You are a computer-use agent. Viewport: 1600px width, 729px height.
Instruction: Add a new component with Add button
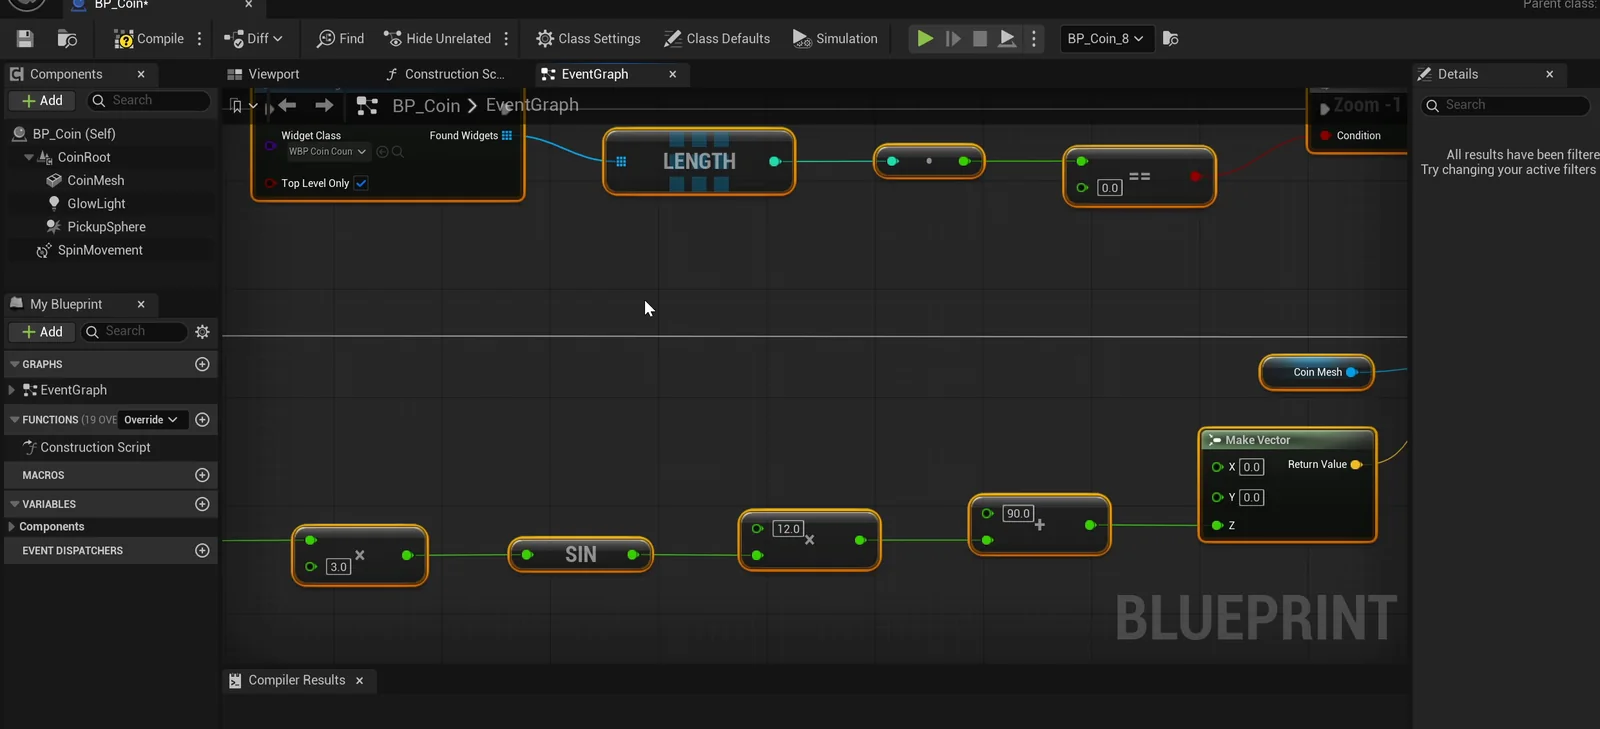[42, 101]
